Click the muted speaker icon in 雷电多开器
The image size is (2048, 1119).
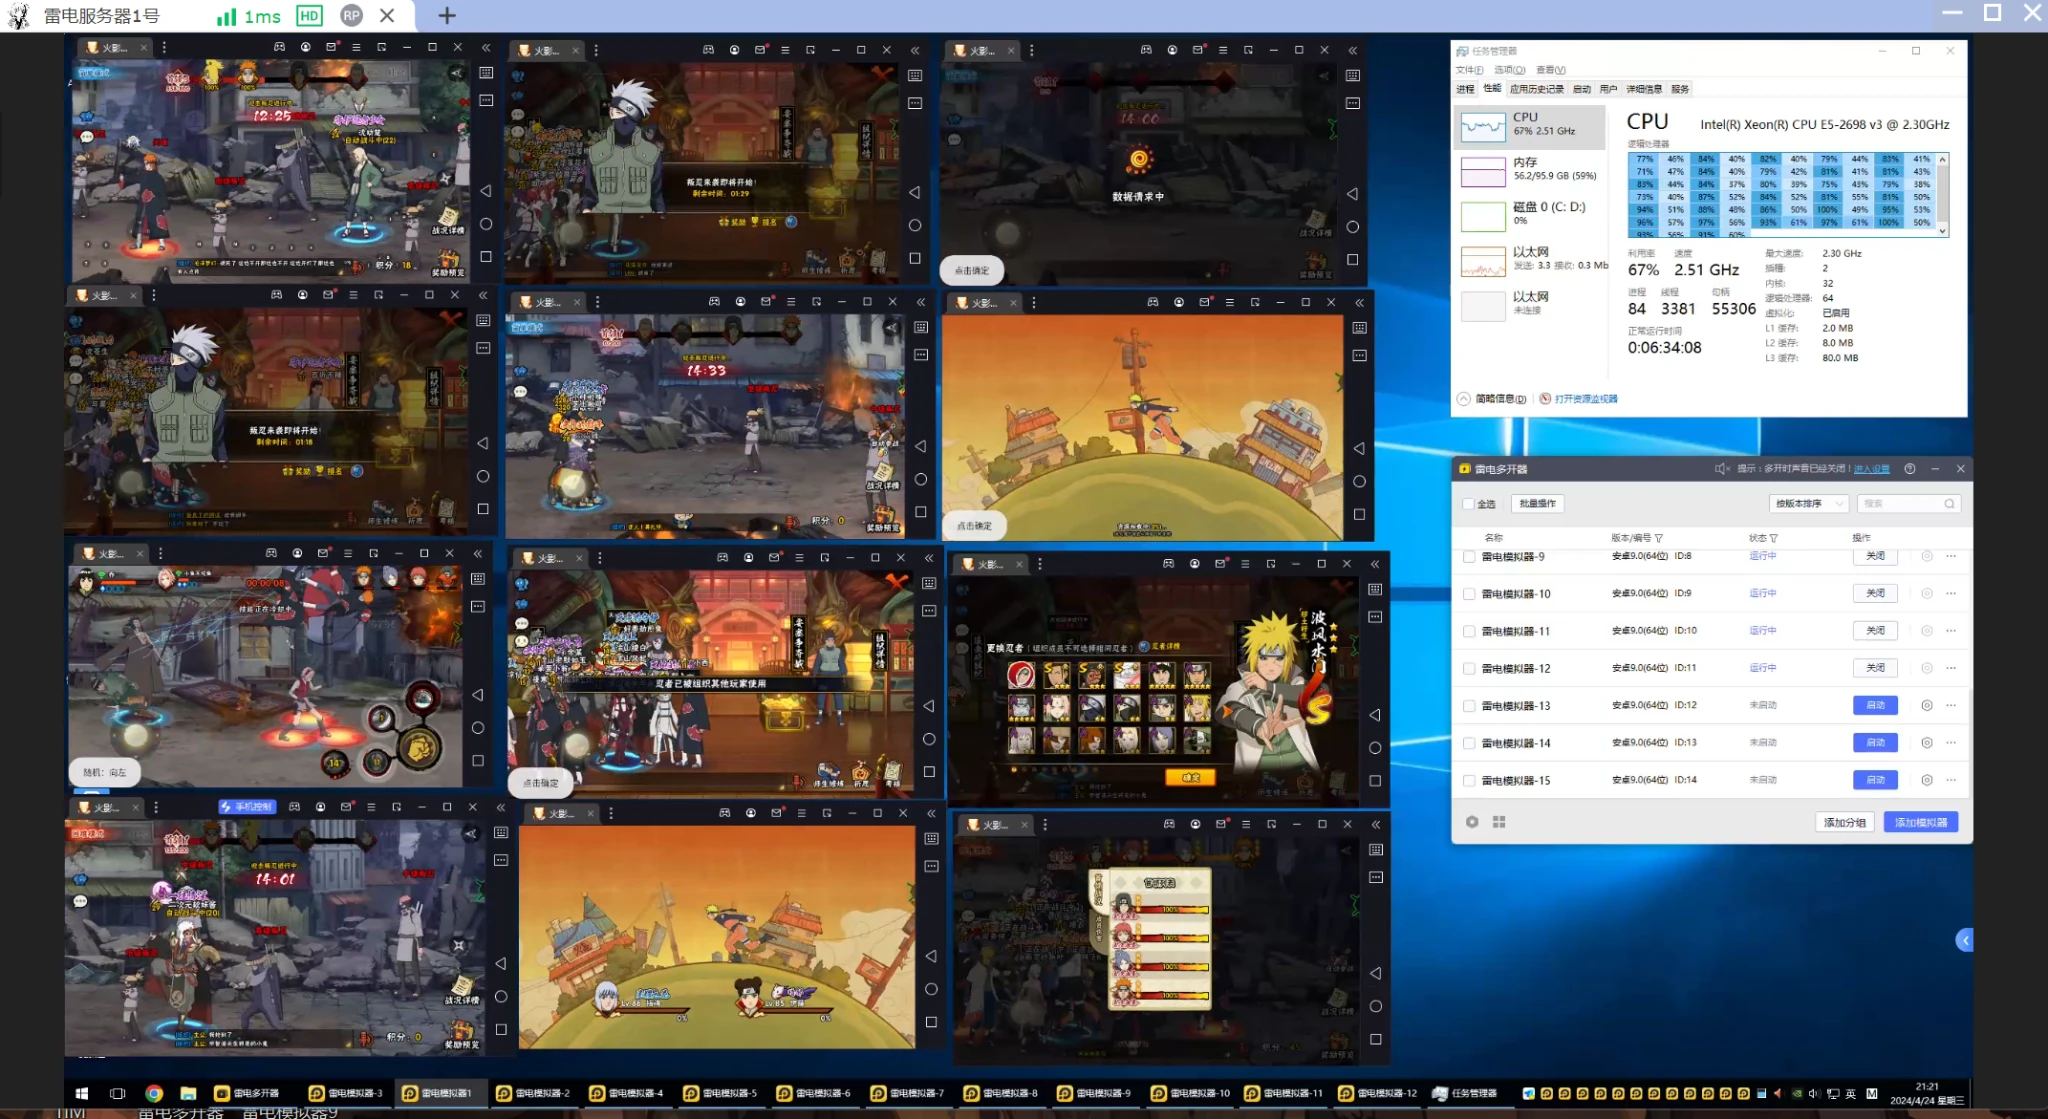click(1722, 469)
